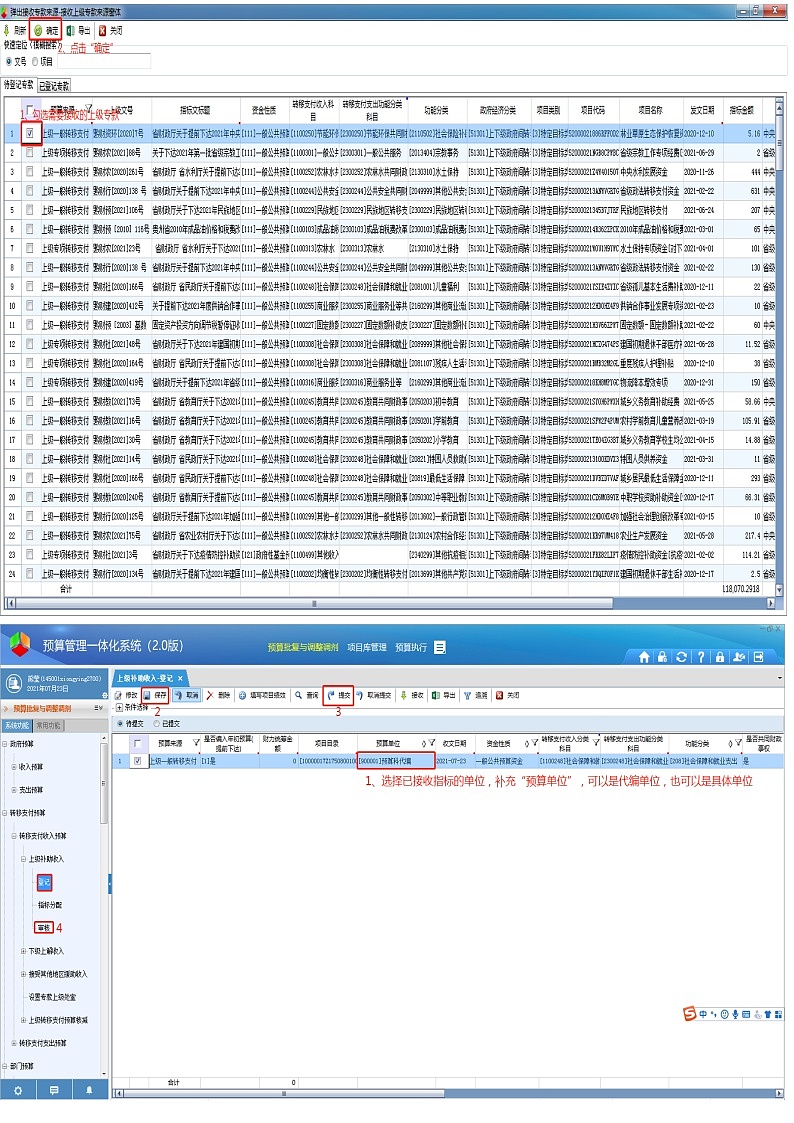
Task: Check the checkbox for row 2 in top table
Action: point(30,153)
